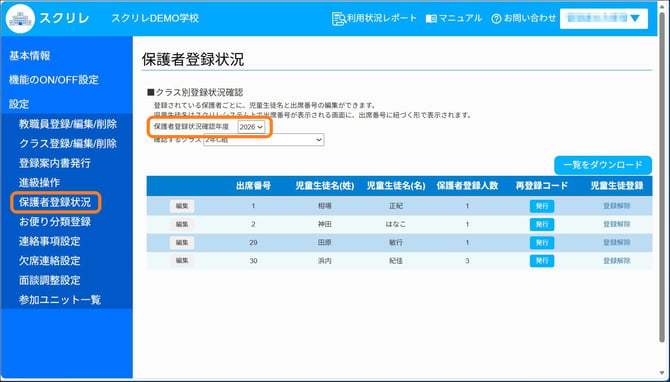Open 教職員登録/編集/削除 menu item
The image size is (670, 382).
point(68,124)
